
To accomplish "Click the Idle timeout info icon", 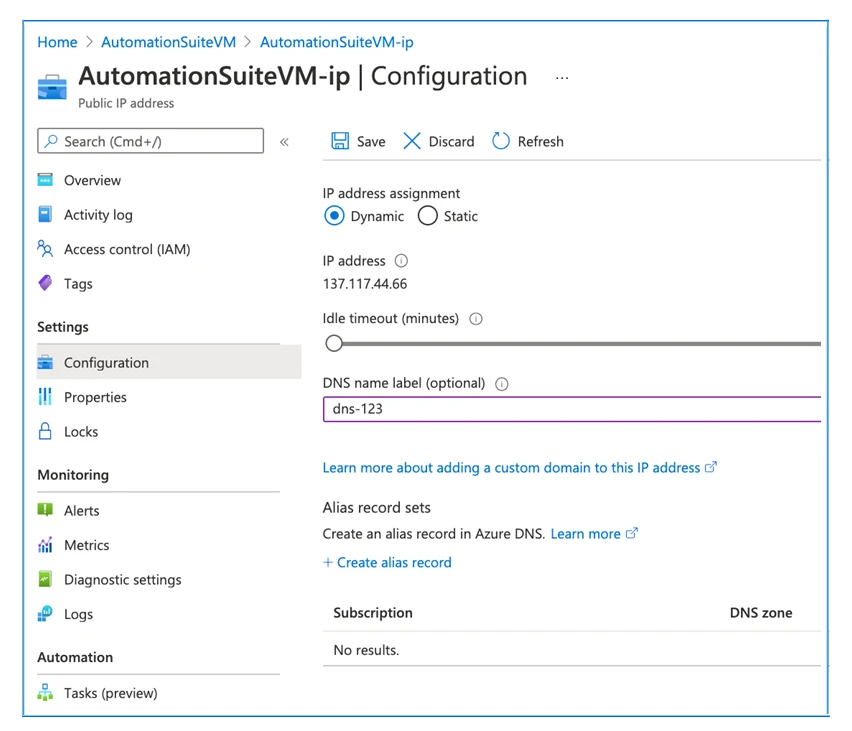I will (475, 318).
